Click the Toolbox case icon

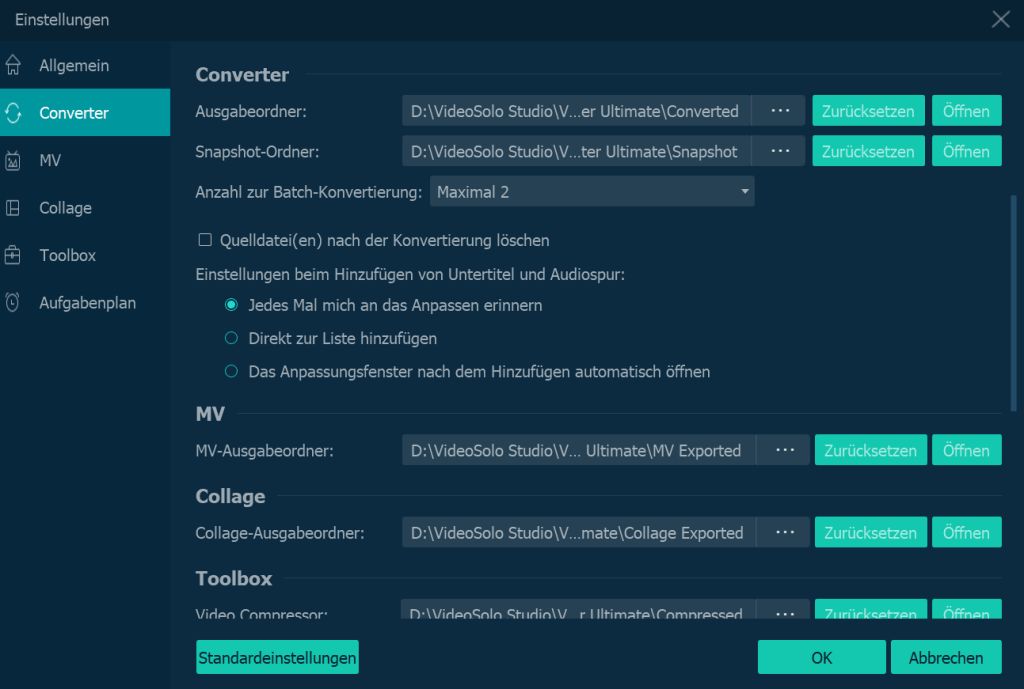tap(13, 256)
